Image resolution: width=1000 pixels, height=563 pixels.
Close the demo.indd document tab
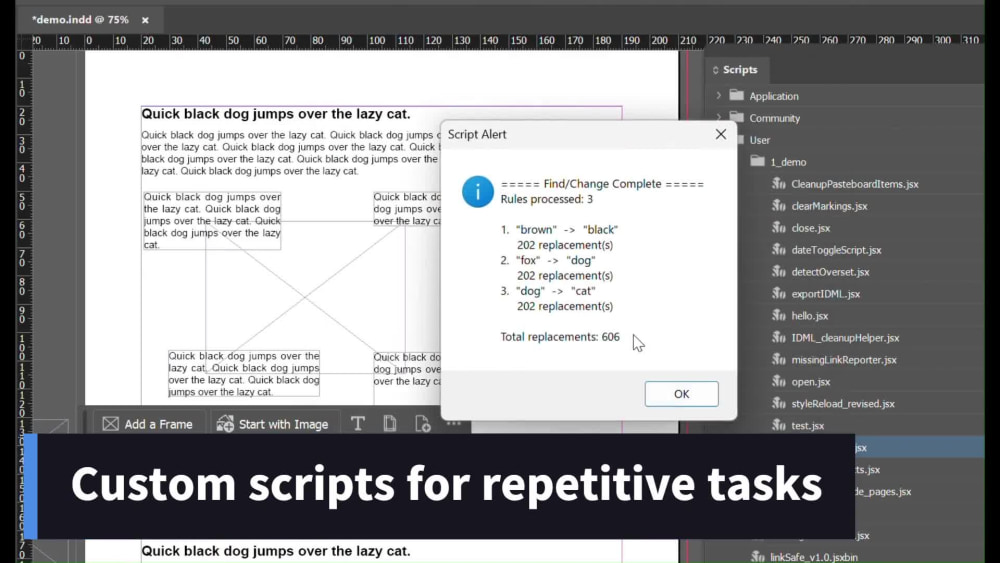click(x=145, y=20)
